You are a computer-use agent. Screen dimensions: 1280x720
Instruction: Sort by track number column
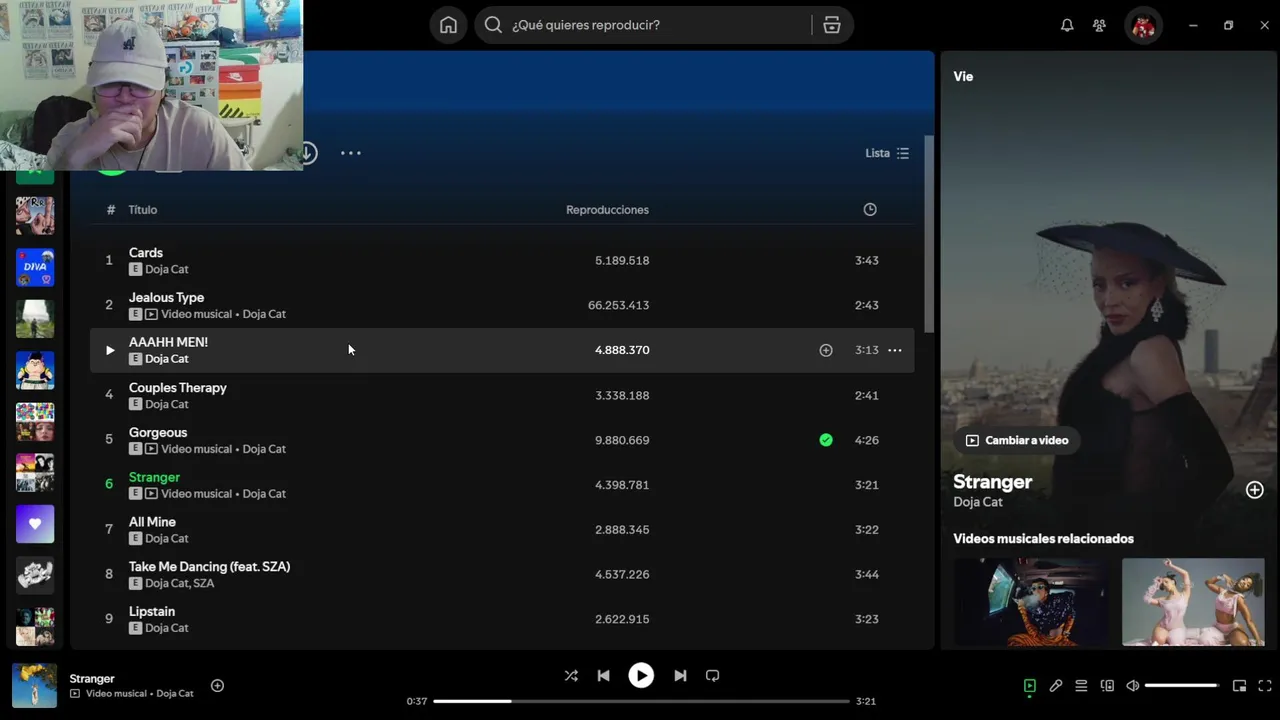point(111,210)
